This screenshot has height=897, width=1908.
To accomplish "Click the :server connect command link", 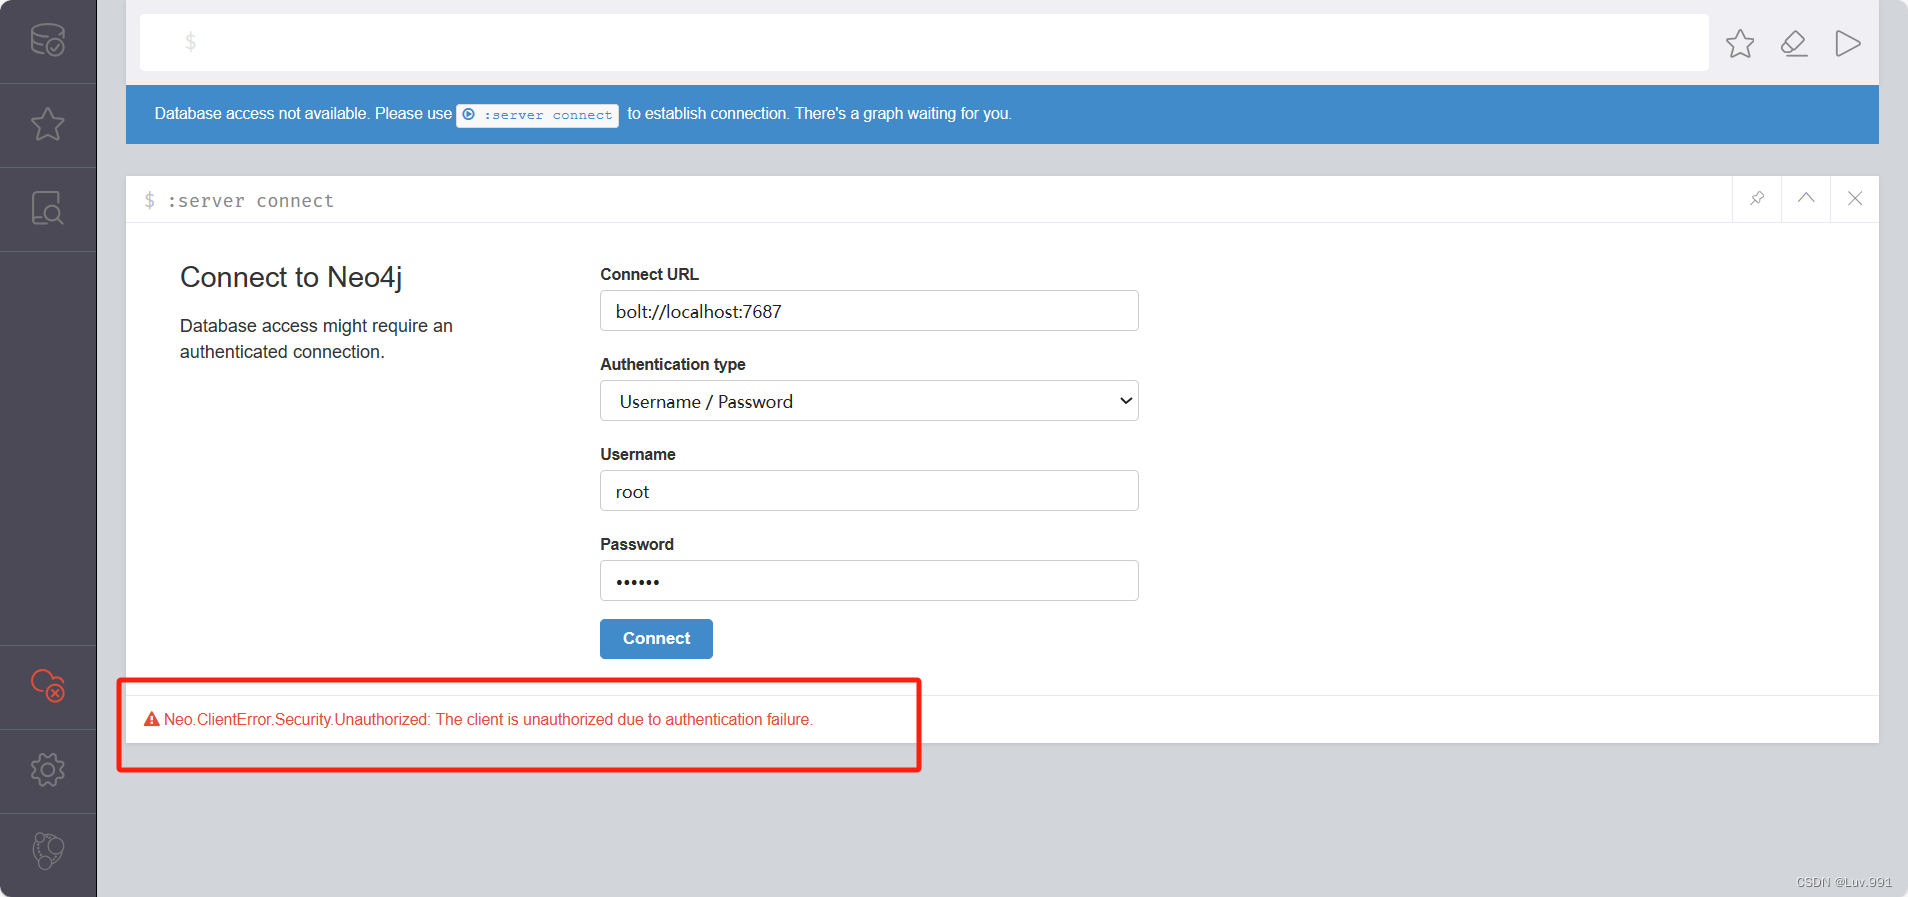I will point(538,115).
